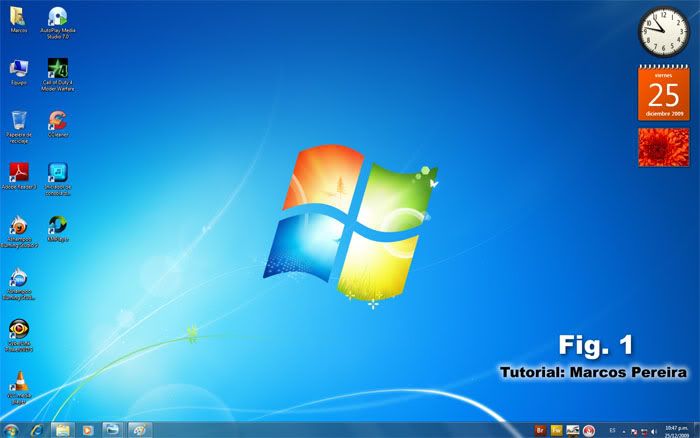Click the Action Center flag tray icon
The width and height of the screenshot is (700, 438).
[634, 432]
